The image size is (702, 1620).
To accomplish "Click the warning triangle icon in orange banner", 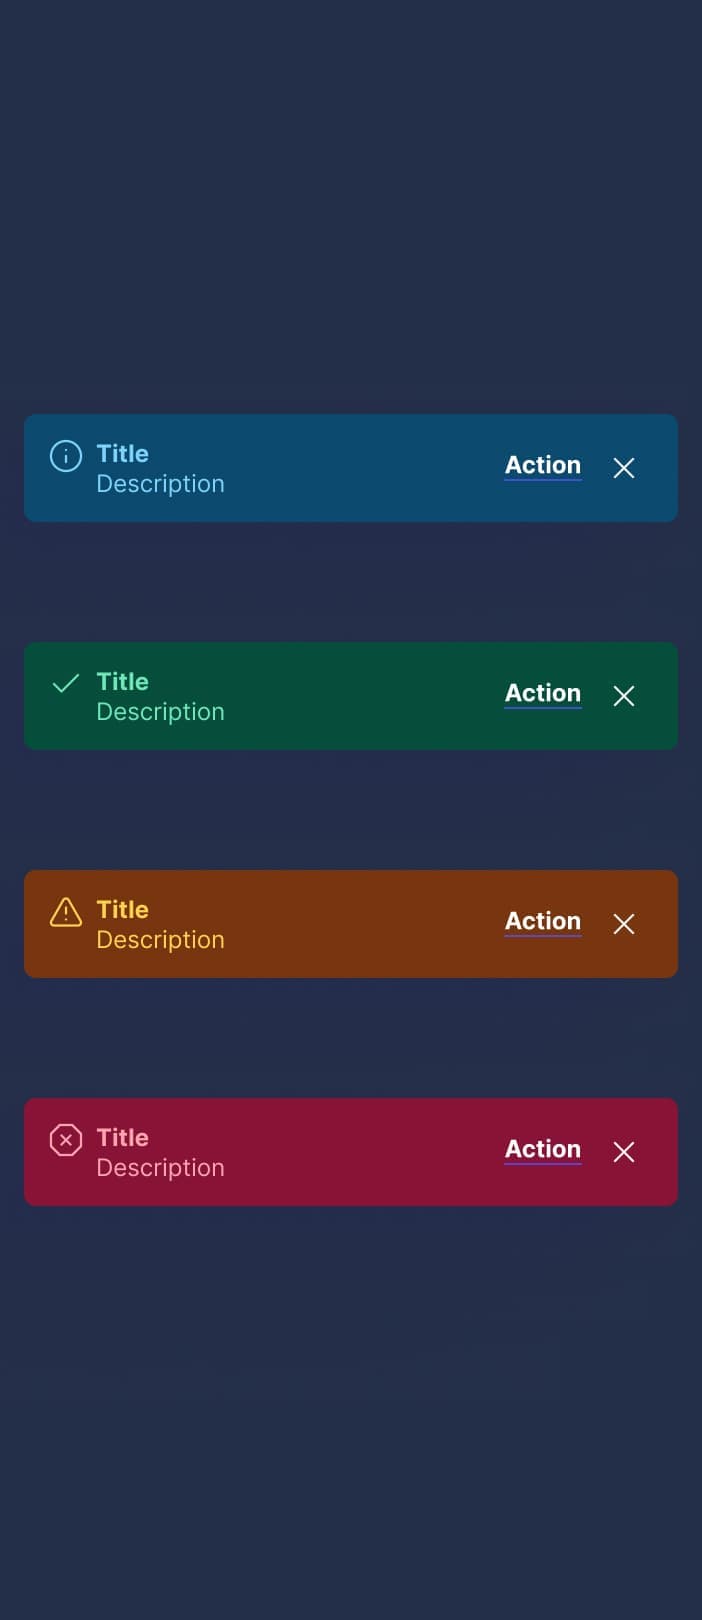I will point(66,912).
